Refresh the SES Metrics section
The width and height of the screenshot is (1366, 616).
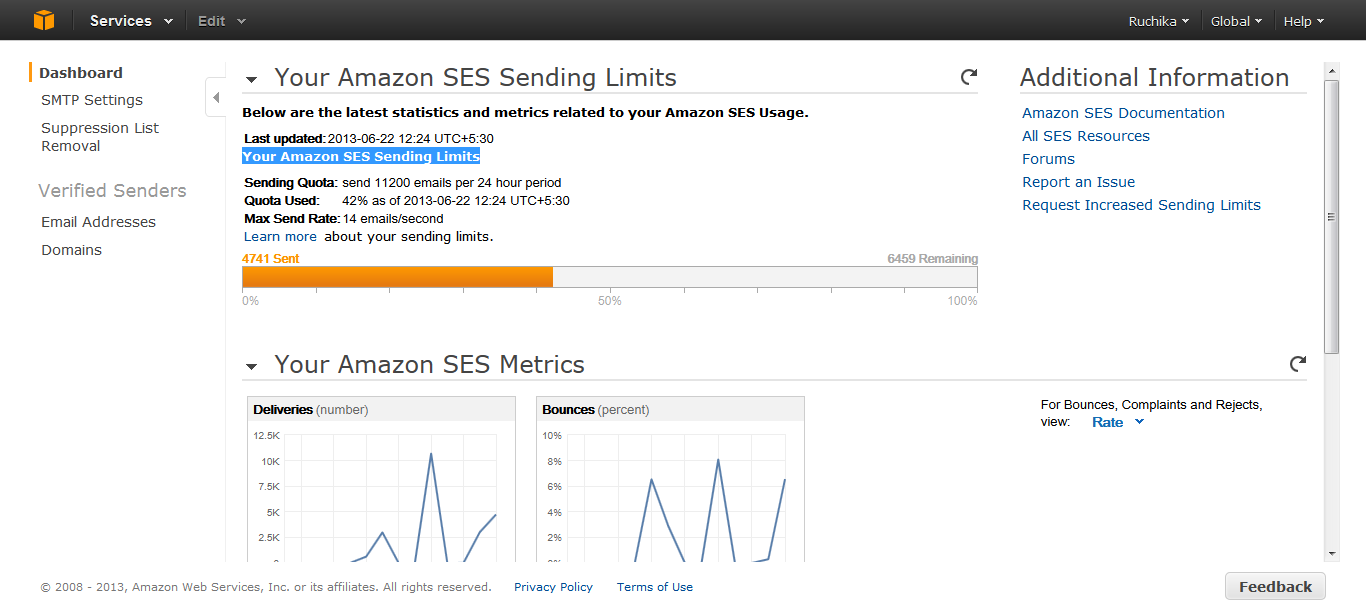(x=1297, y=364)
